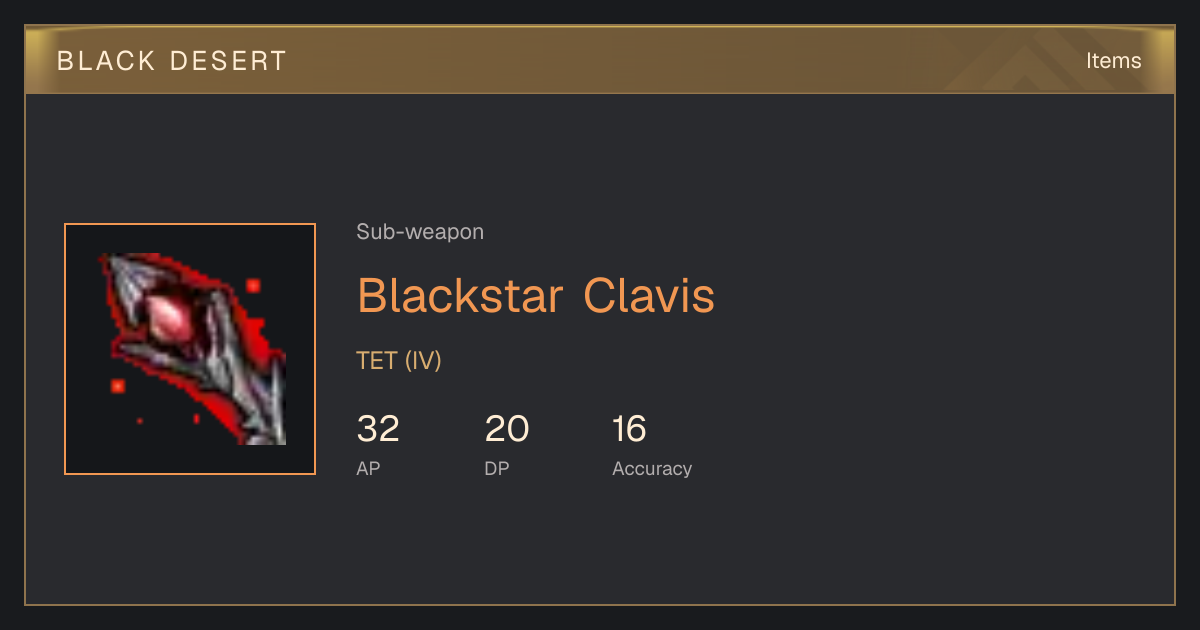The width and height of the screenshot is (1200, 630).
Task: Open the Items link in header
Action: (1113, 61)
